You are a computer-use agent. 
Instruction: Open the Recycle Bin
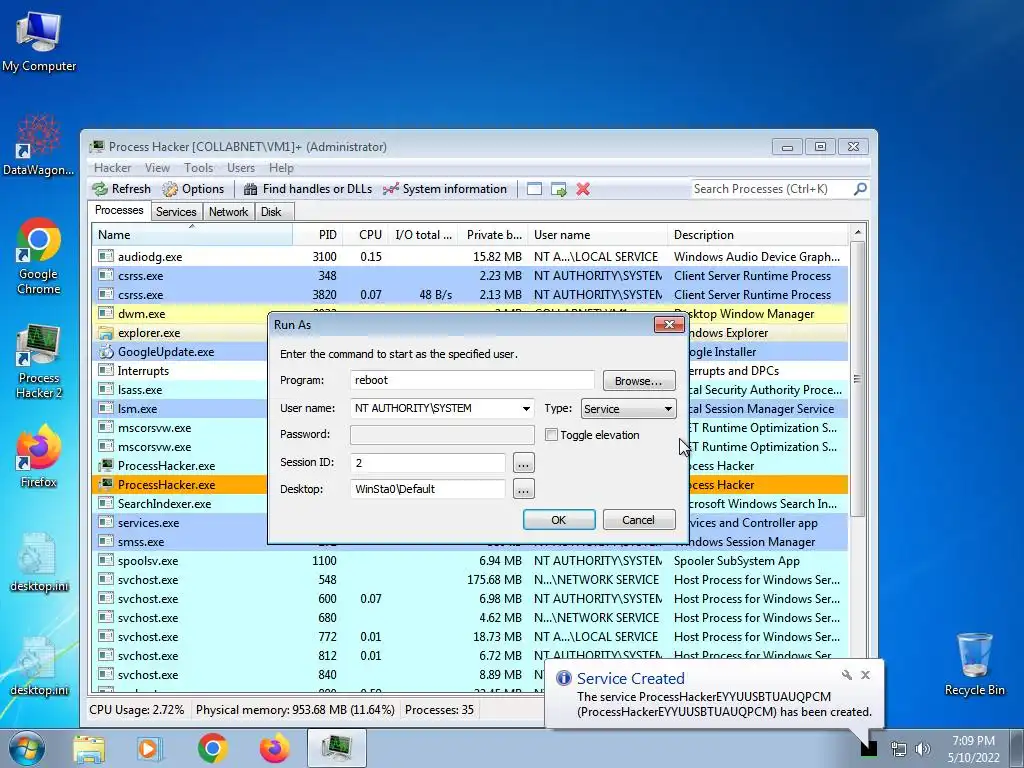click(974, 664)
